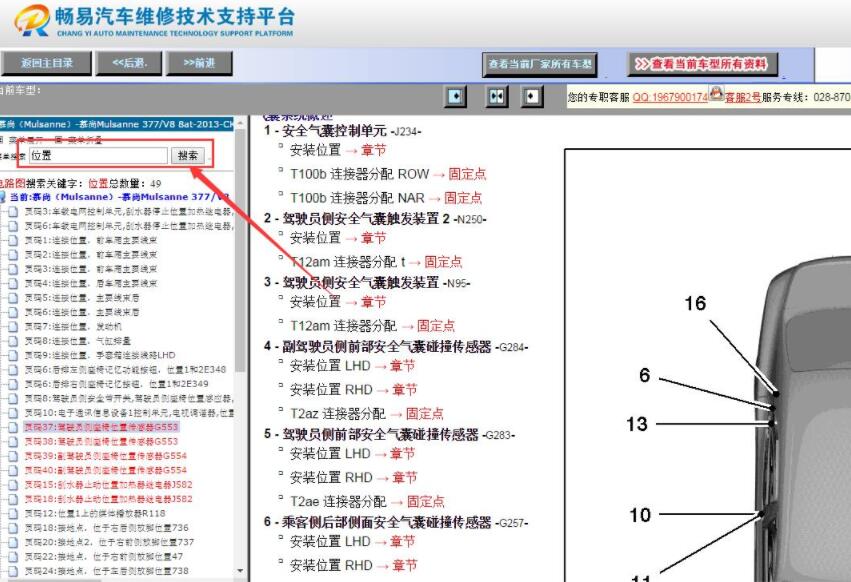Open 页码8:驾驶员侧安全带开关 item
The width and height of the screenshot is (851, 582).
click(129, 398)
